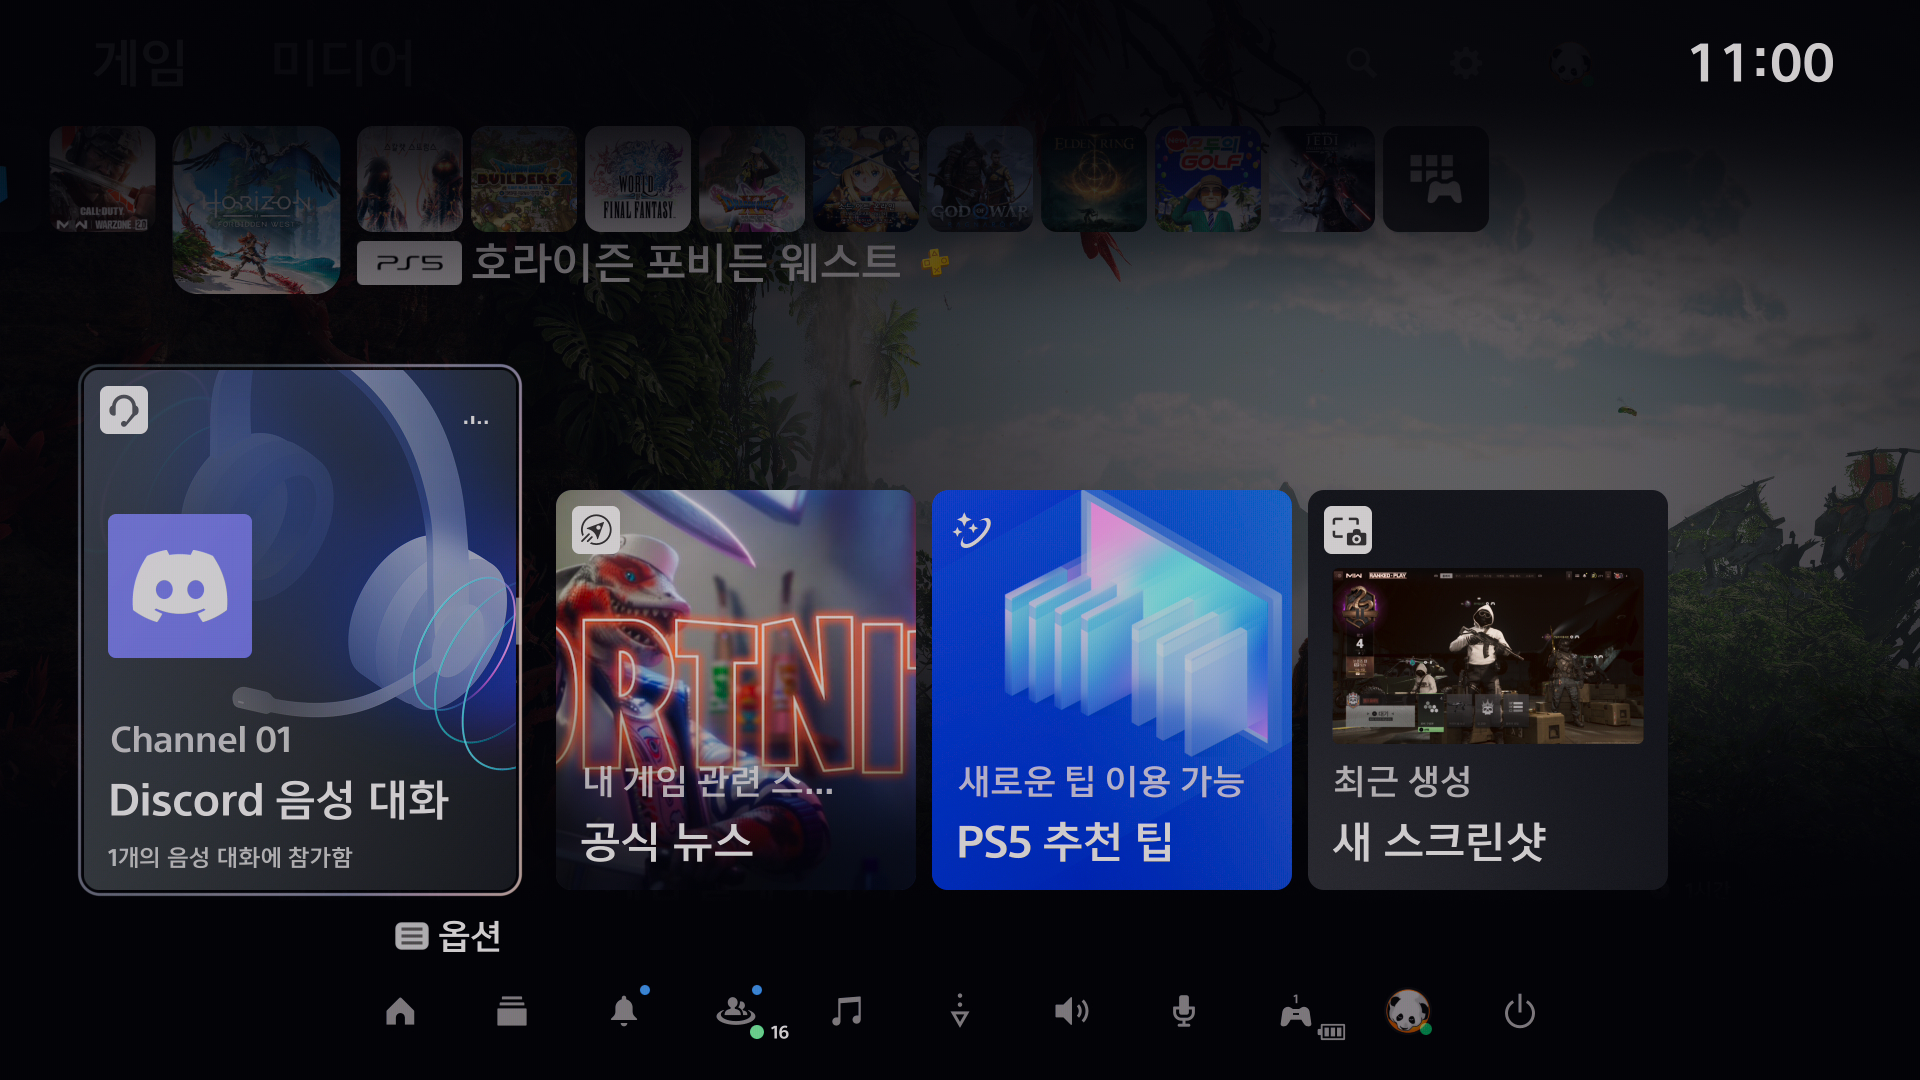The image size is (1920, 1080).
Task: Open Sound speaker icon
Action: click(x=1071, y=1012)
